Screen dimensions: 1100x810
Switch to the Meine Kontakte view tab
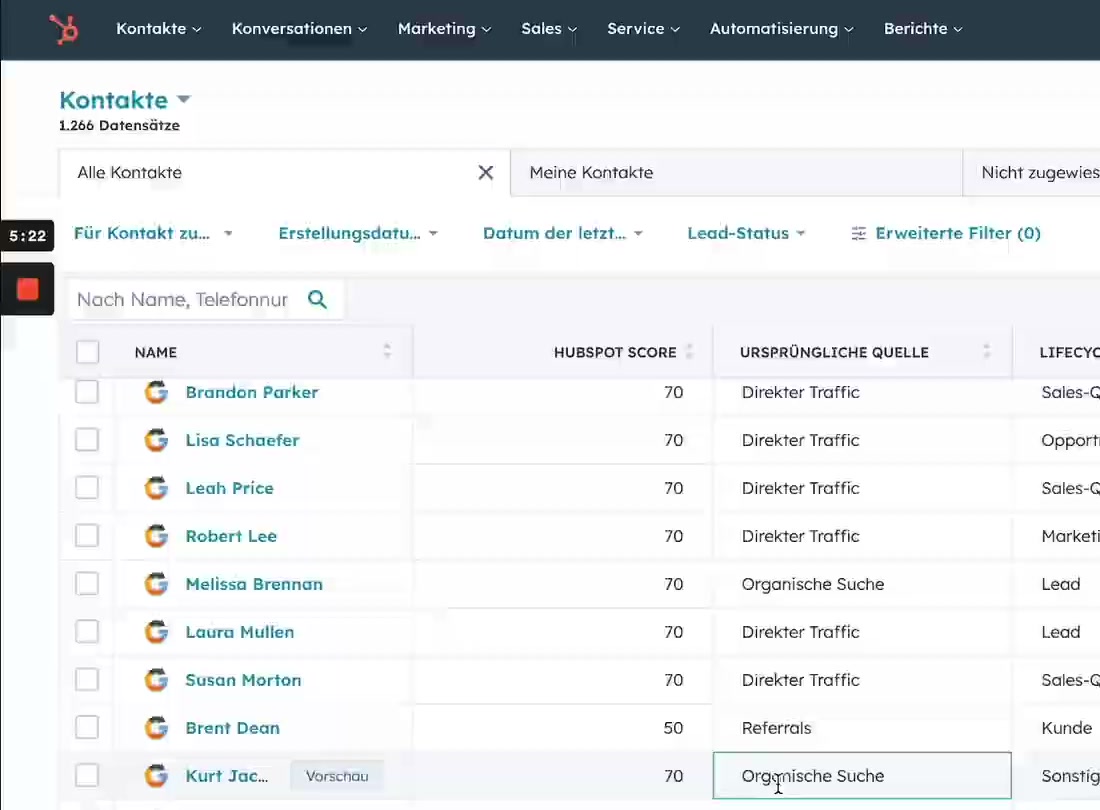coord(591,172)
